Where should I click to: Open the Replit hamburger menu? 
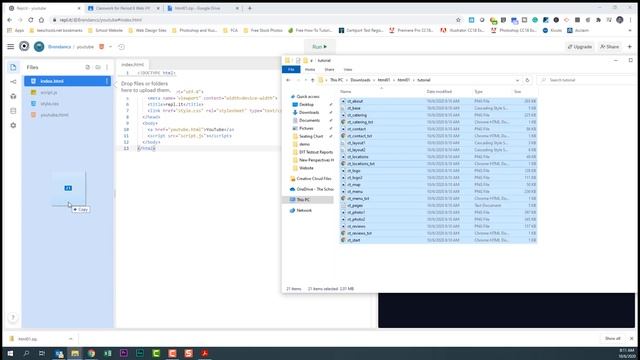[11, 47]
